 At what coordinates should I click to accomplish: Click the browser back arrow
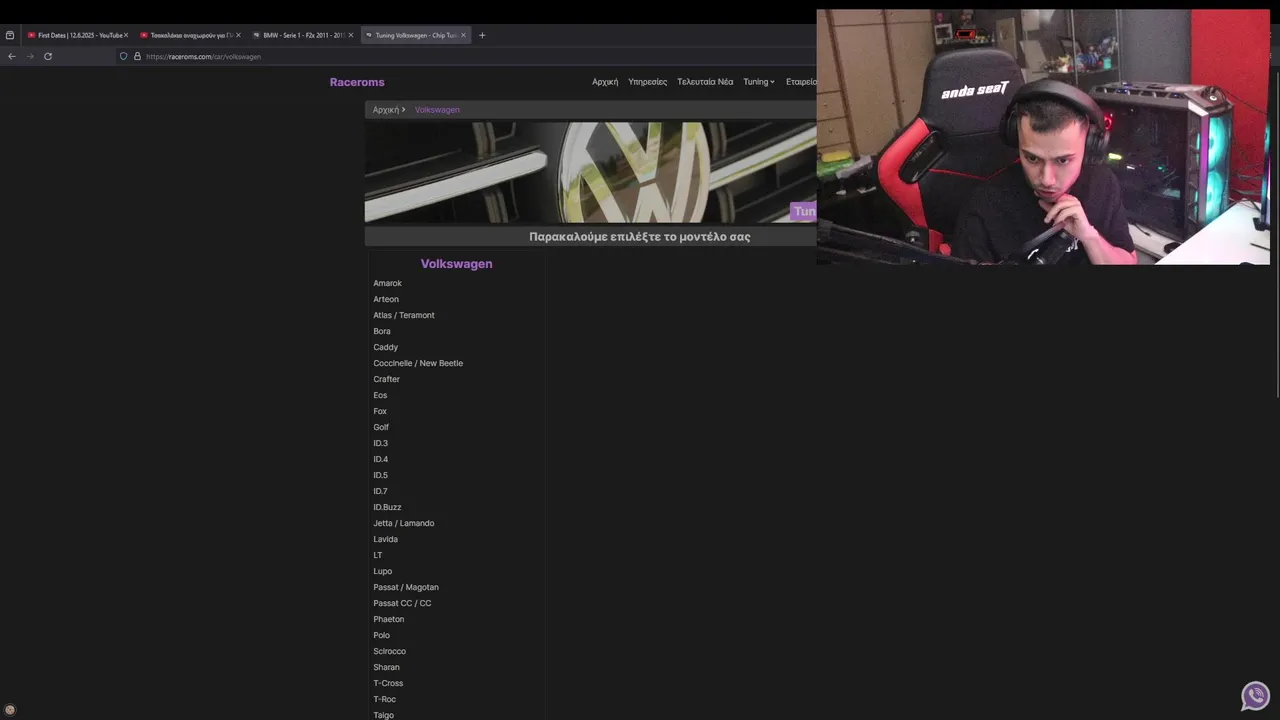pos(11,56)
